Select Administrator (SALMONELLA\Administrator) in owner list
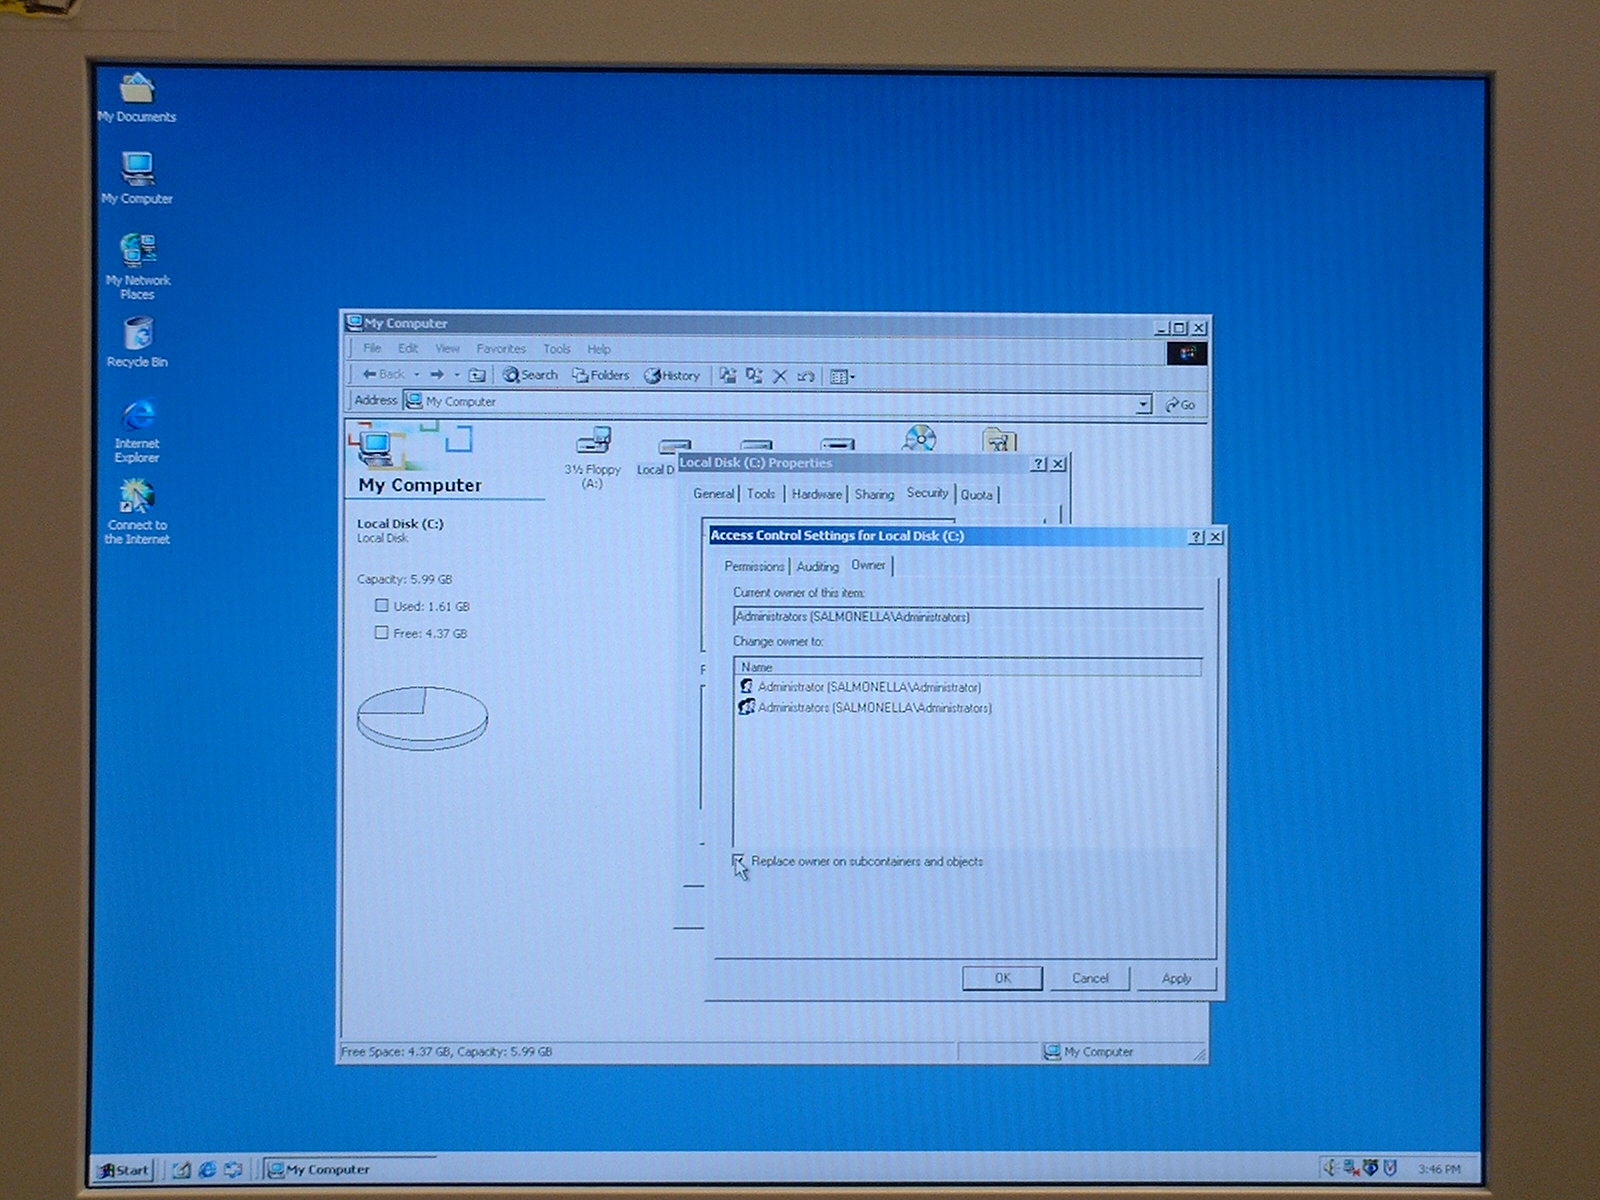Viewport: 1600px width, 1200px height. pyautogui.click(x=868, y=687)
